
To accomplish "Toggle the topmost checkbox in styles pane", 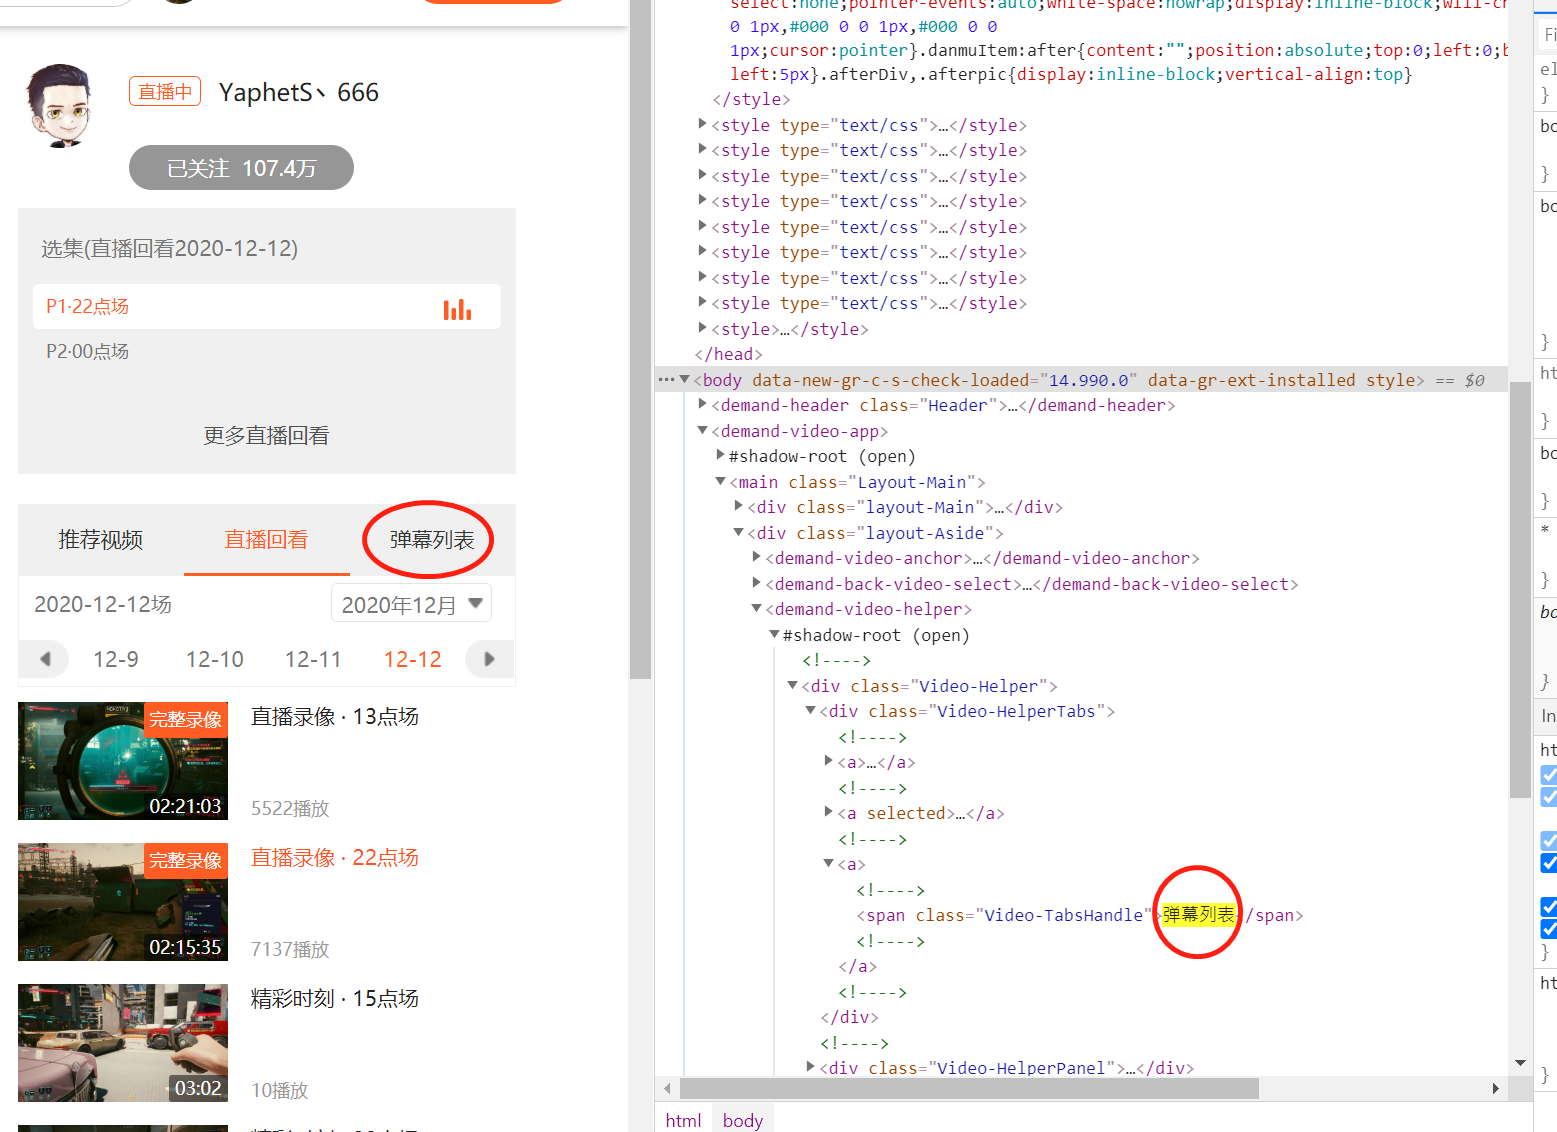I will [x=1549, y=775].
